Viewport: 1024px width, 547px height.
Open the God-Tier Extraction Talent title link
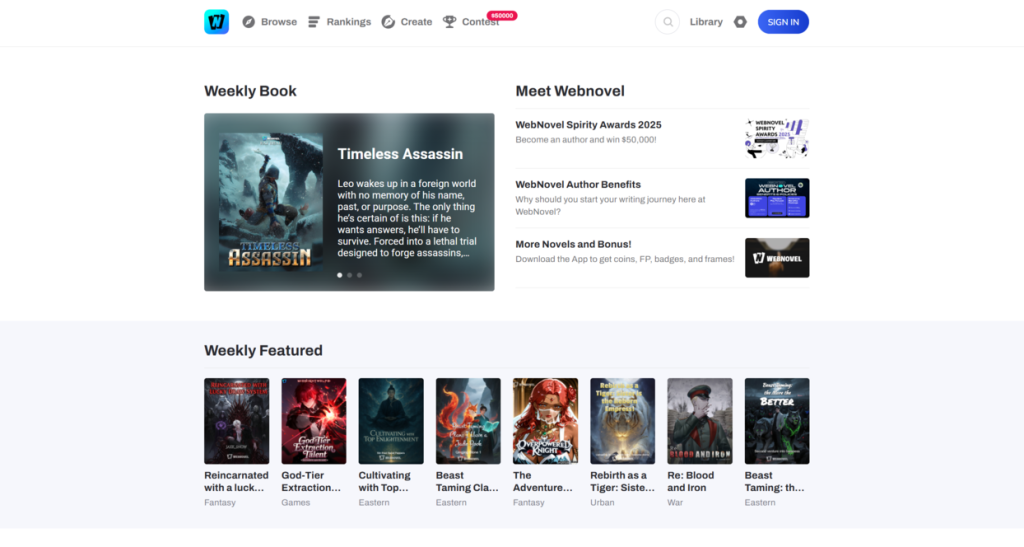click(x=311, y=481)
